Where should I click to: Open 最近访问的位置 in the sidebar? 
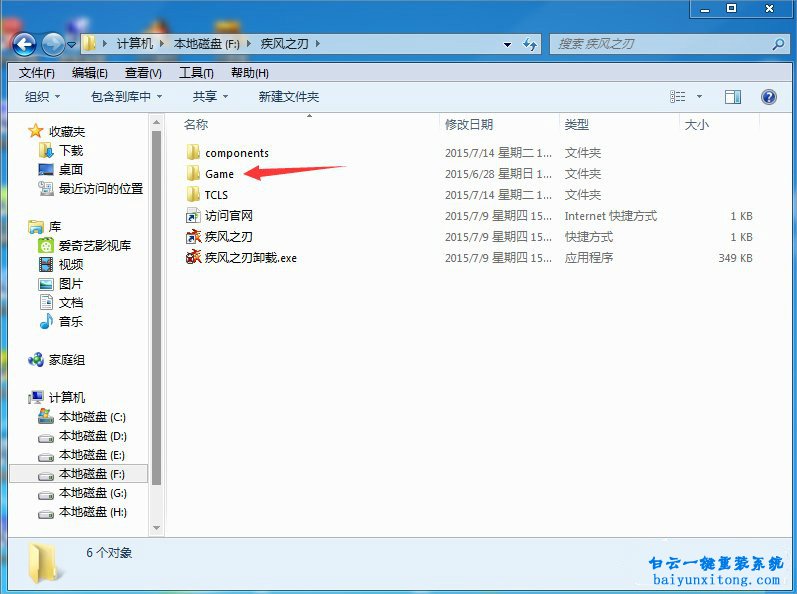[x=101, y=189]
